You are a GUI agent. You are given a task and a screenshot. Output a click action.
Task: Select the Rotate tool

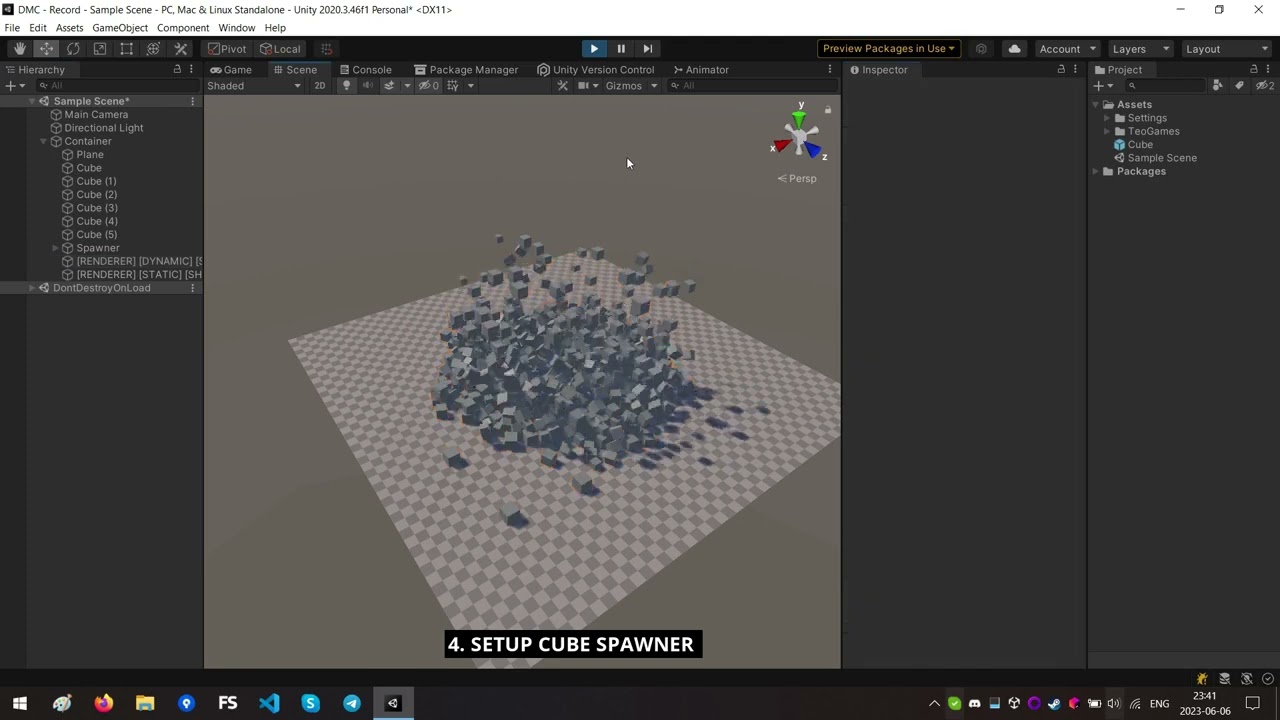[x=73, y=49]
